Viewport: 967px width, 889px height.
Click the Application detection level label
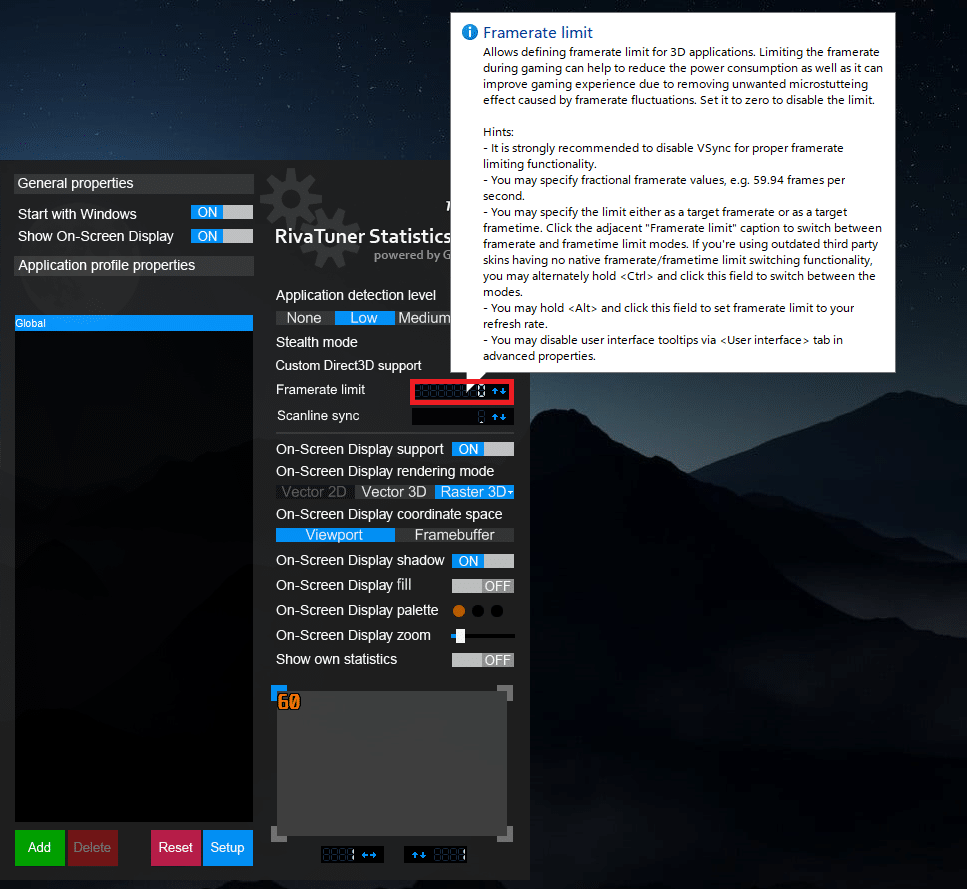pyautogui.click(x=356, y=295)
